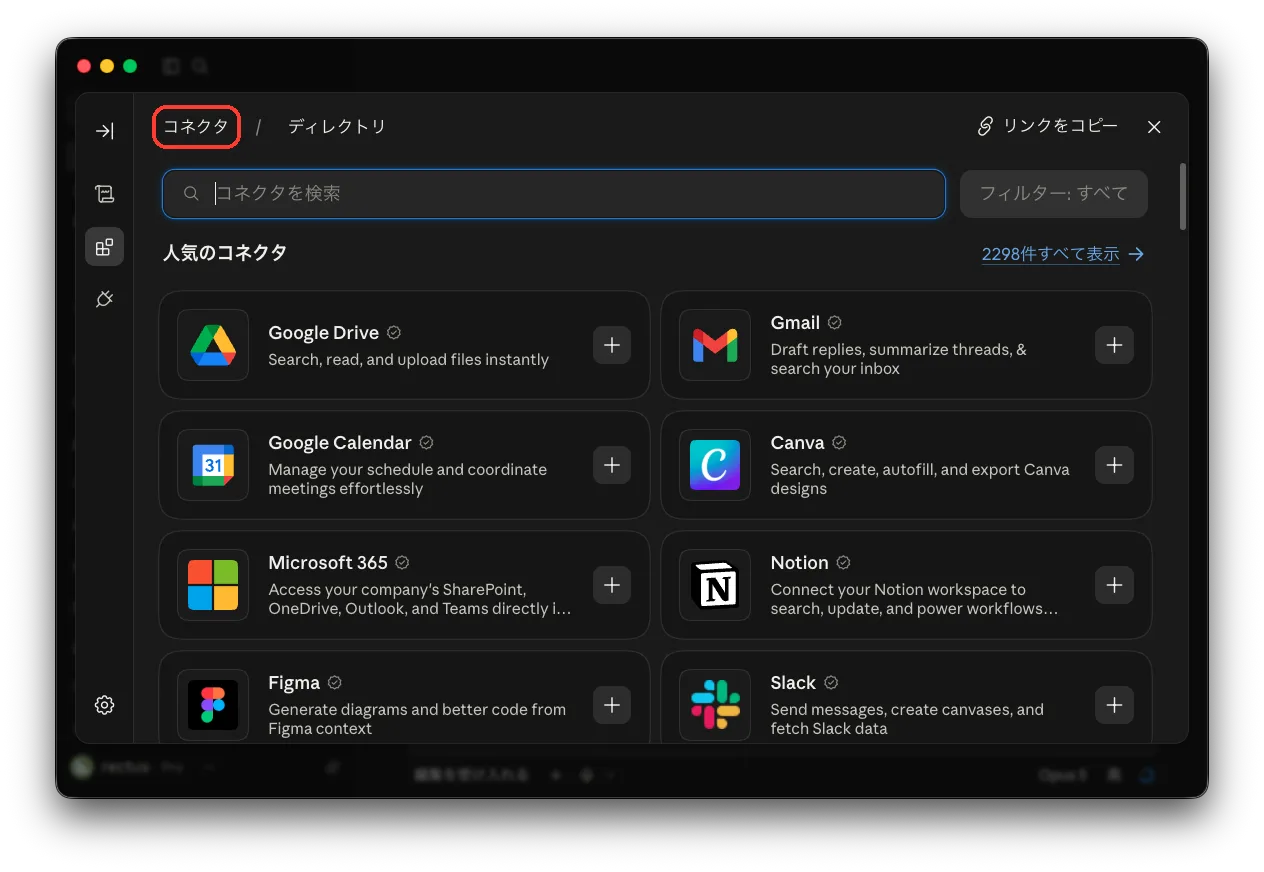The height and width of the screenshot is (872, 1264).
Task: Collapse the sidebar with the arrow icon
Action: point(104,131)
